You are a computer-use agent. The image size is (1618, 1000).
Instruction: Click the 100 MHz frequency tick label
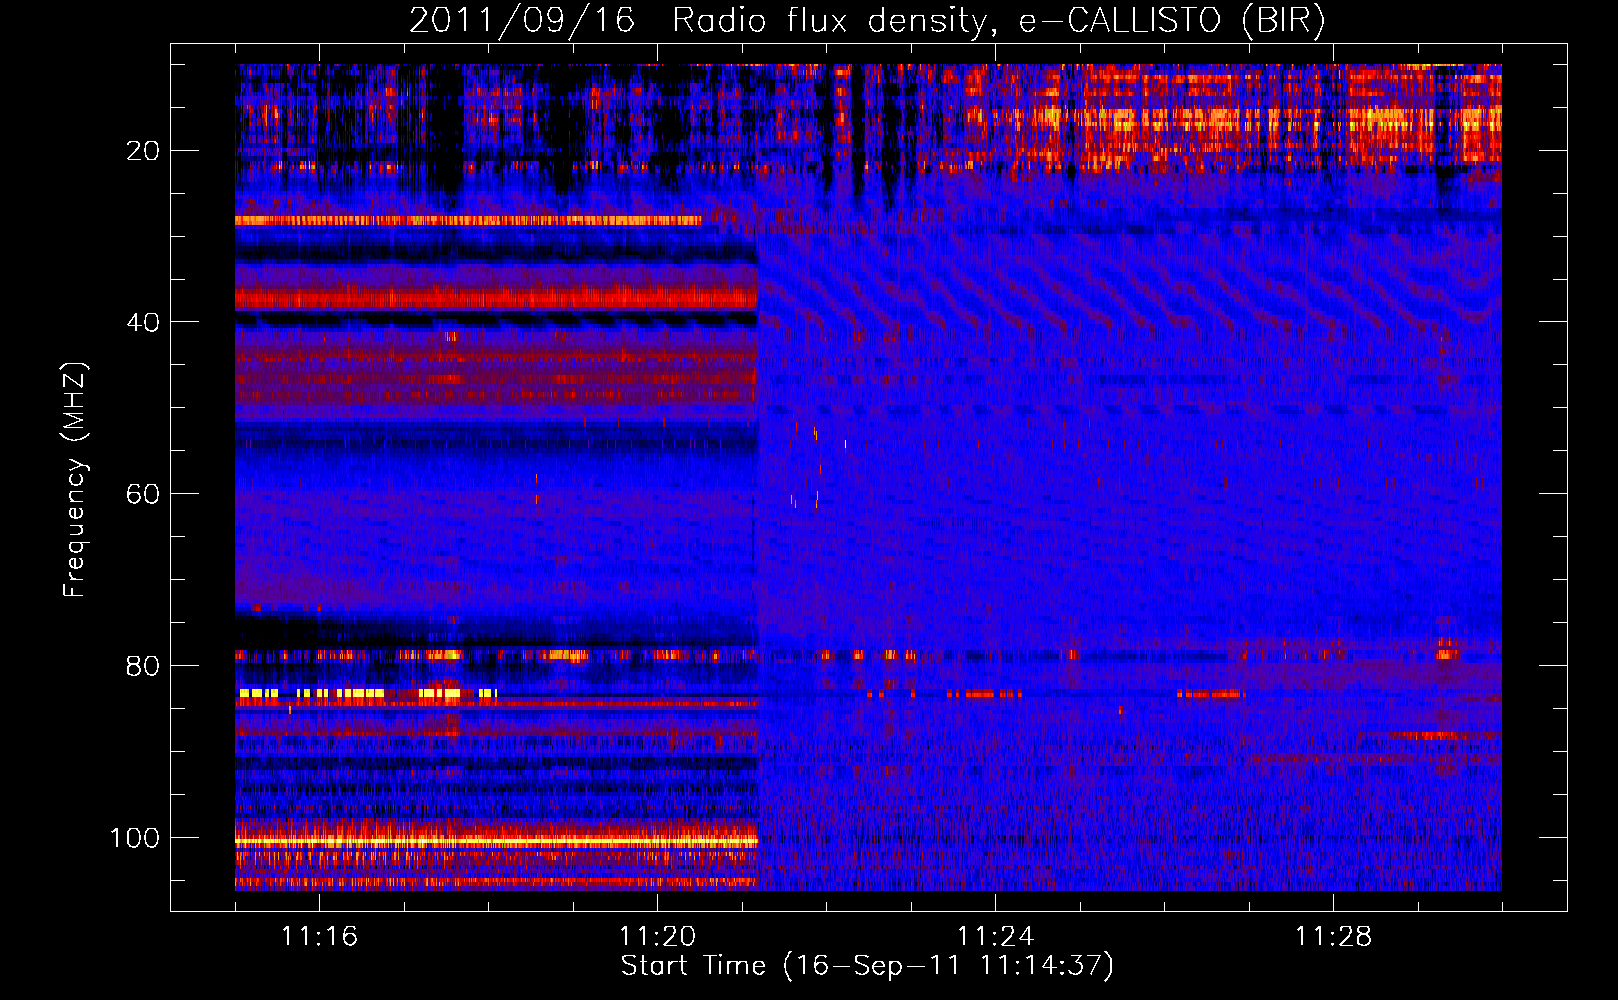point(135,838)
